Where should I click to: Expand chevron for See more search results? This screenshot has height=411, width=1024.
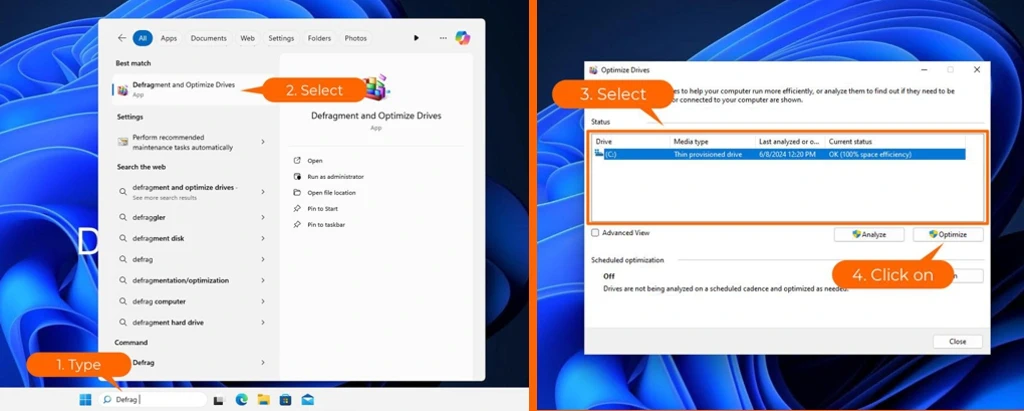click(263, 191)
